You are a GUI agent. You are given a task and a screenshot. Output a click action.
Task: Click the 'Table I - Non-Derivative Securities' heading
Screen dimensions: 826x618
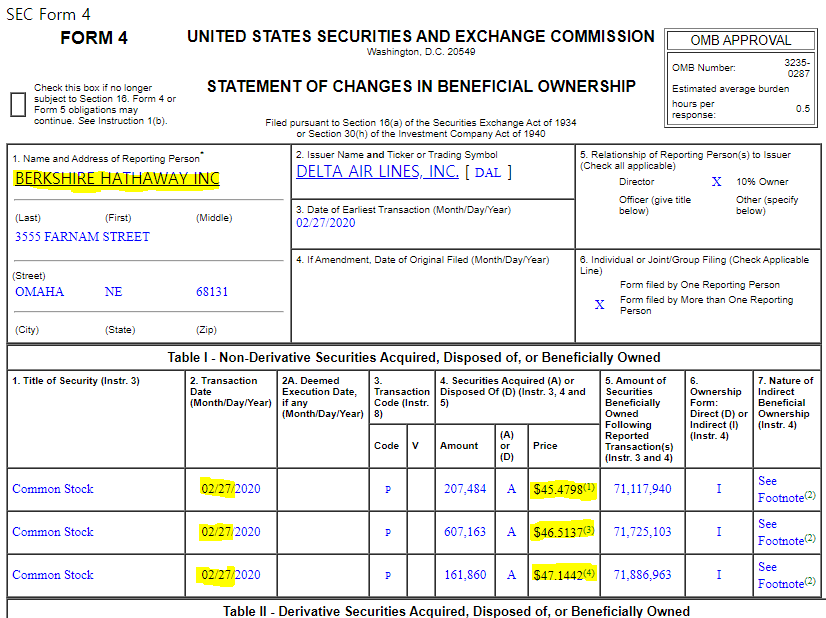[x=414, y=358]
